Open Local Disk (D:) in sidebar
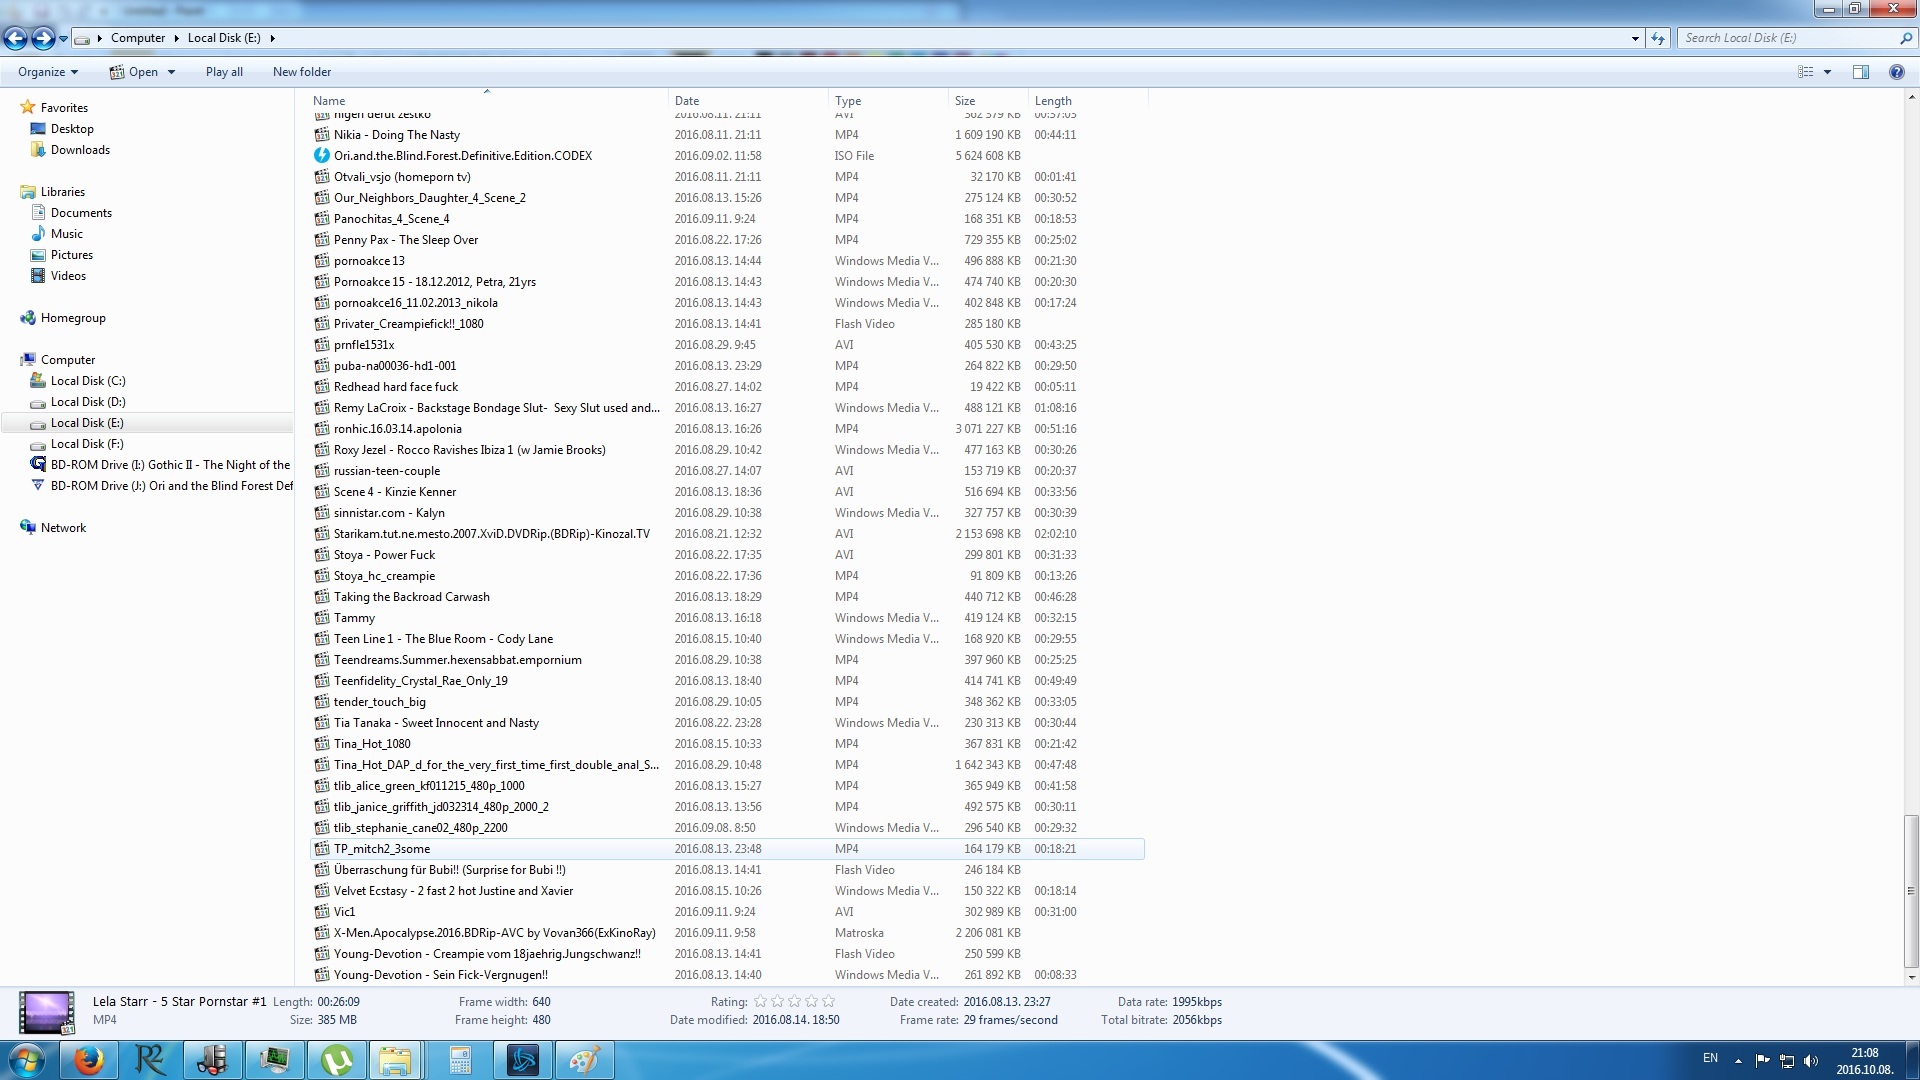 [88, 402]
